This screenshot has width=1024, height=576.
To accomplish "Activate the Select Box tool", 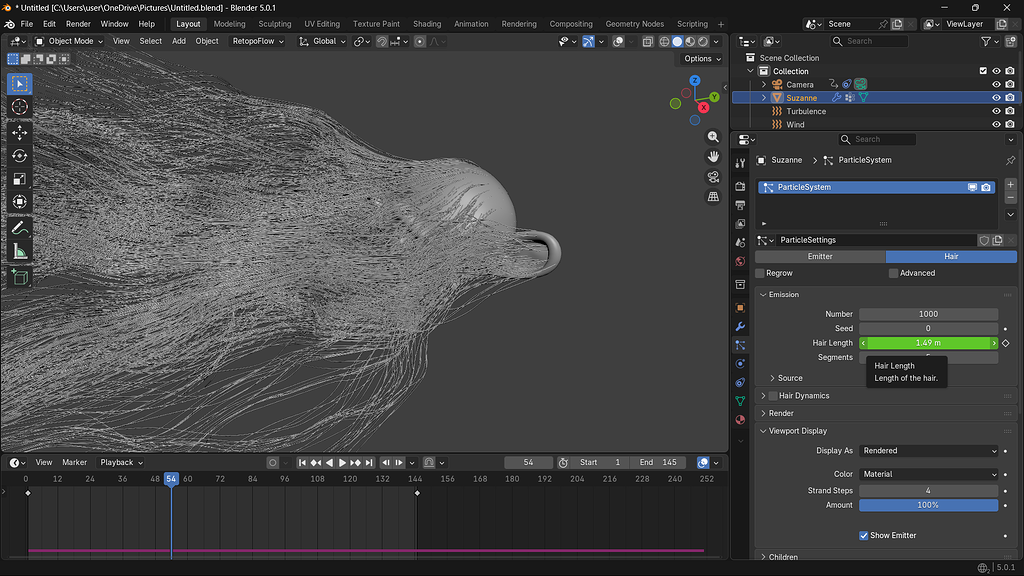I will (20, 84).
